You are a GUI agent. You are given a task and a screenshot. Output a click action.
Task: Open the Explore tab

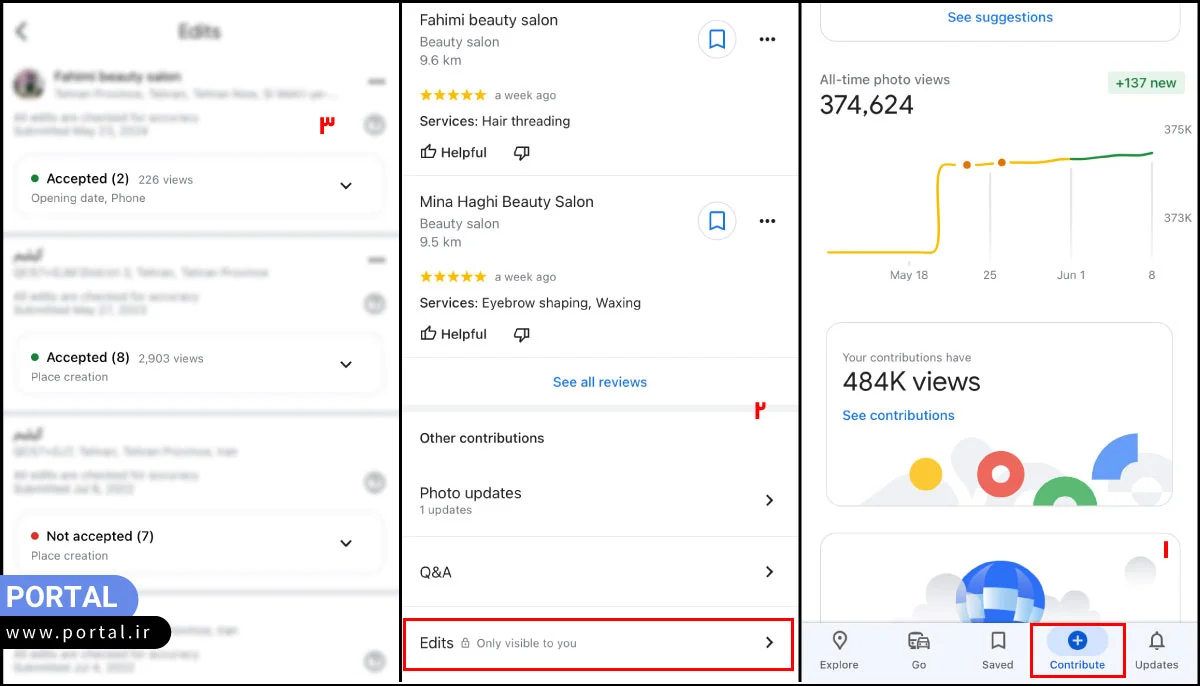click(839, 650)
